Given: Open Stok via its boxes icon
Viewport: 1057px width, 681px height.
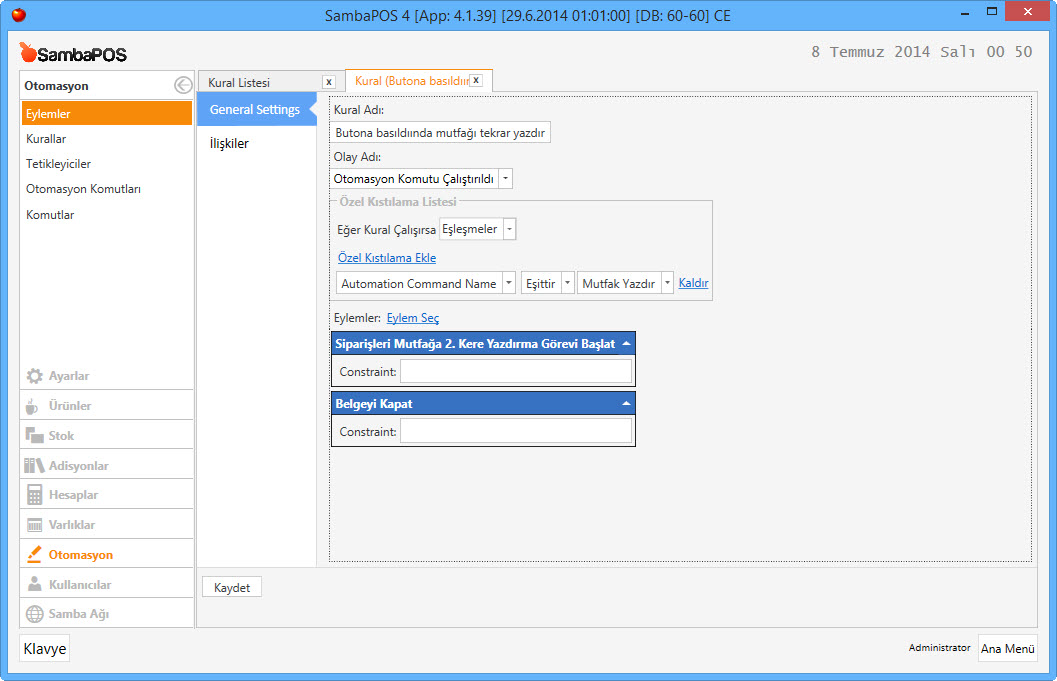Looking at the screenshot, I should (34, 436).
